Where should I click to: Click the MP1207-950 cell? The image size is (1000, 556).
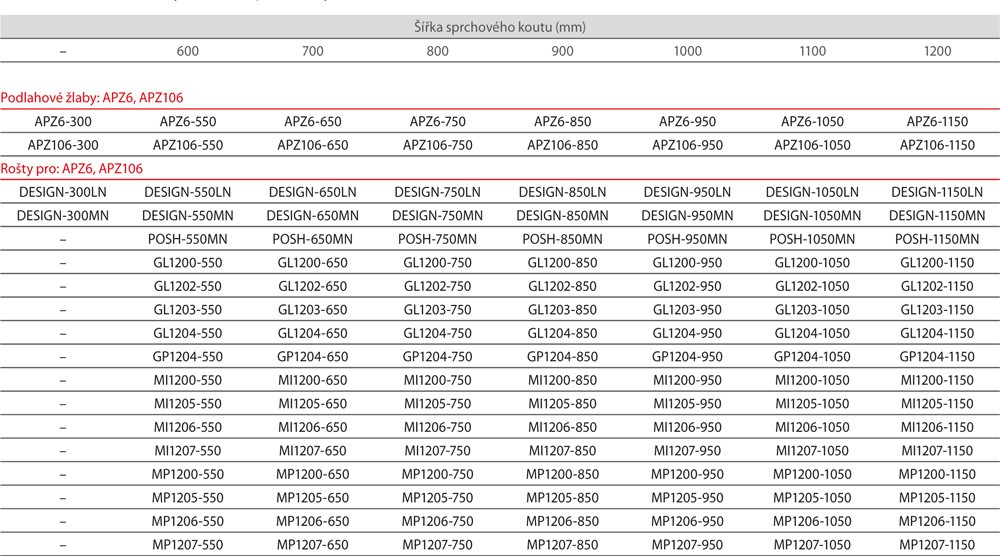tap(687, 545)
